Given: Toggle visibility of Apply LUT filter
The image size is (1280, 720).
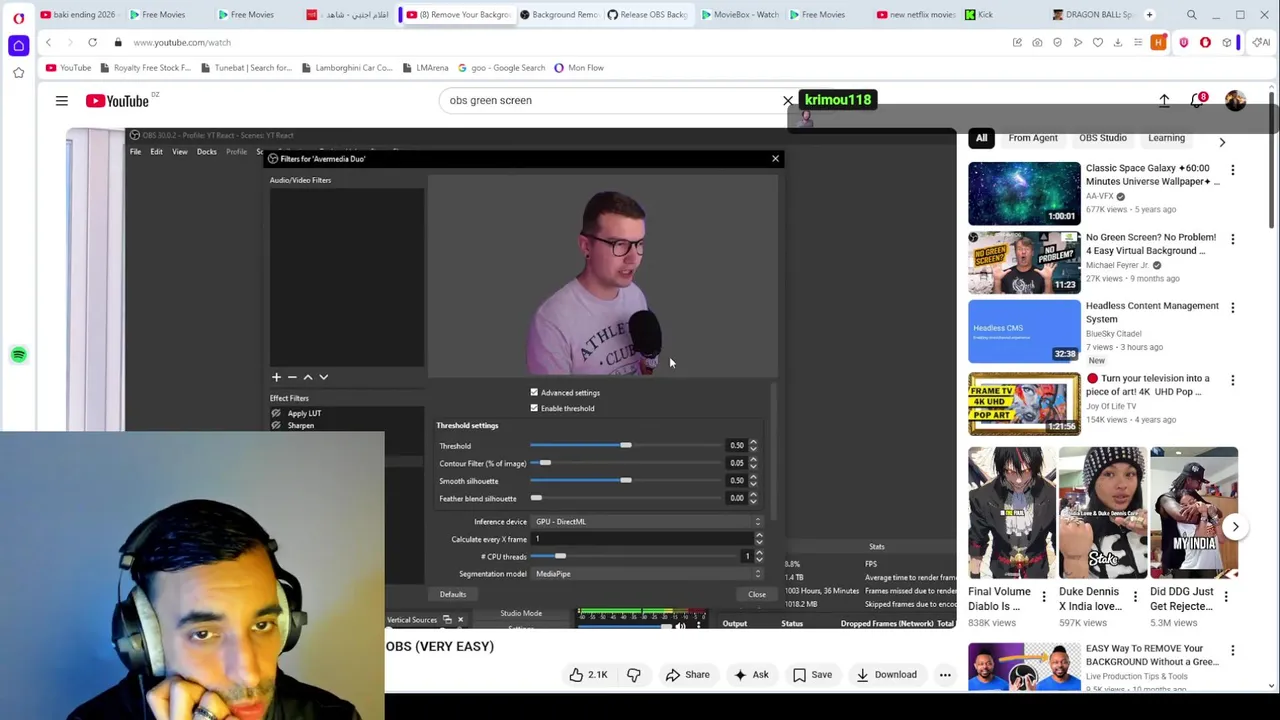Looking at the screenshot, I should click(276, 413).
